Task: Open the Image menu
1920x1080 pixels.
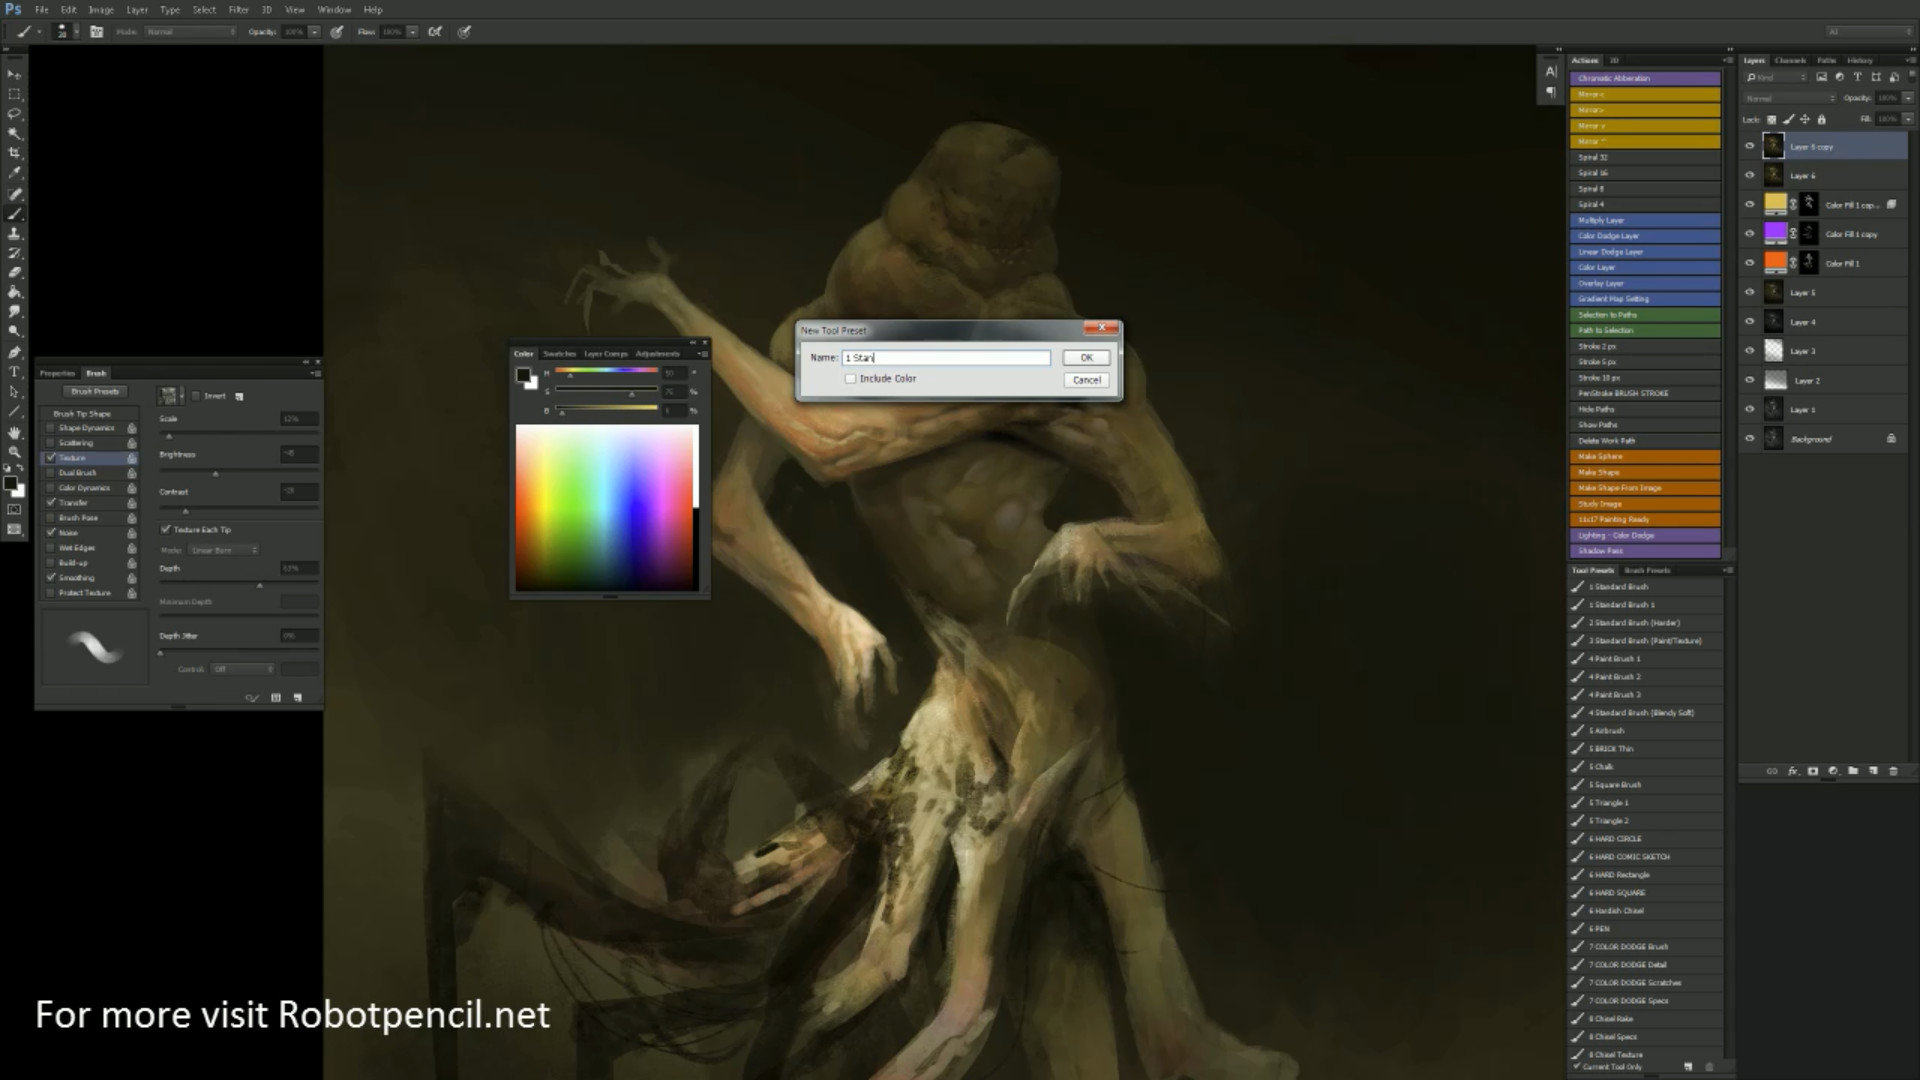Action: (x=101, y=10)
